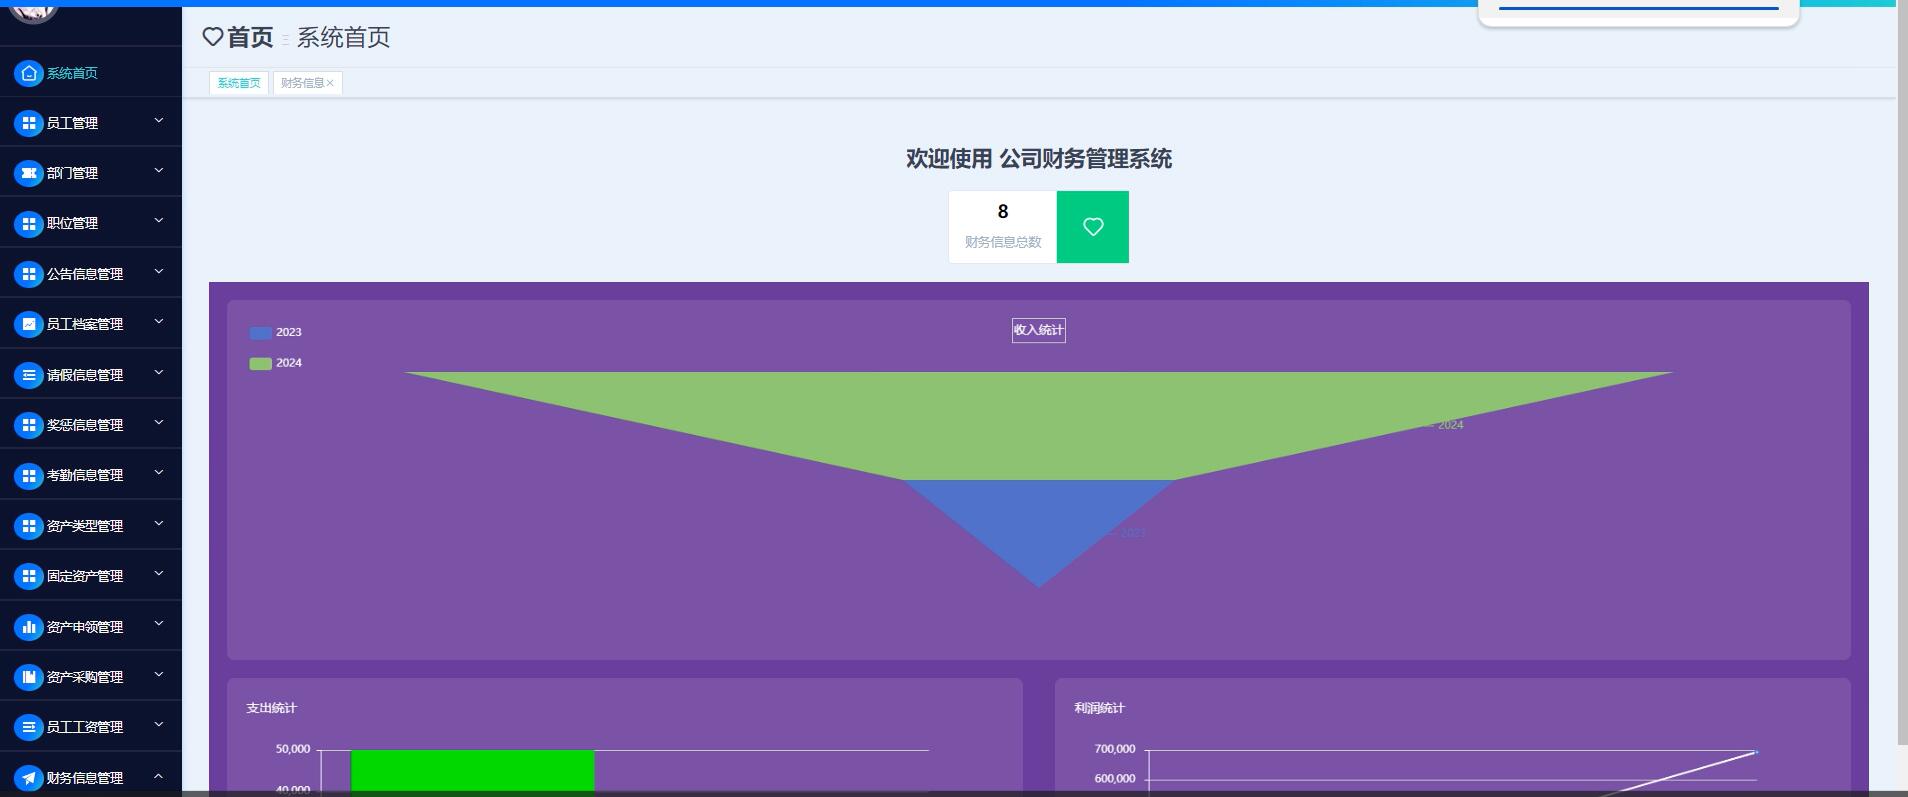Click the home icon beside 系统首页
Viewport: 1908px width, 797px height.
[29, 73]
